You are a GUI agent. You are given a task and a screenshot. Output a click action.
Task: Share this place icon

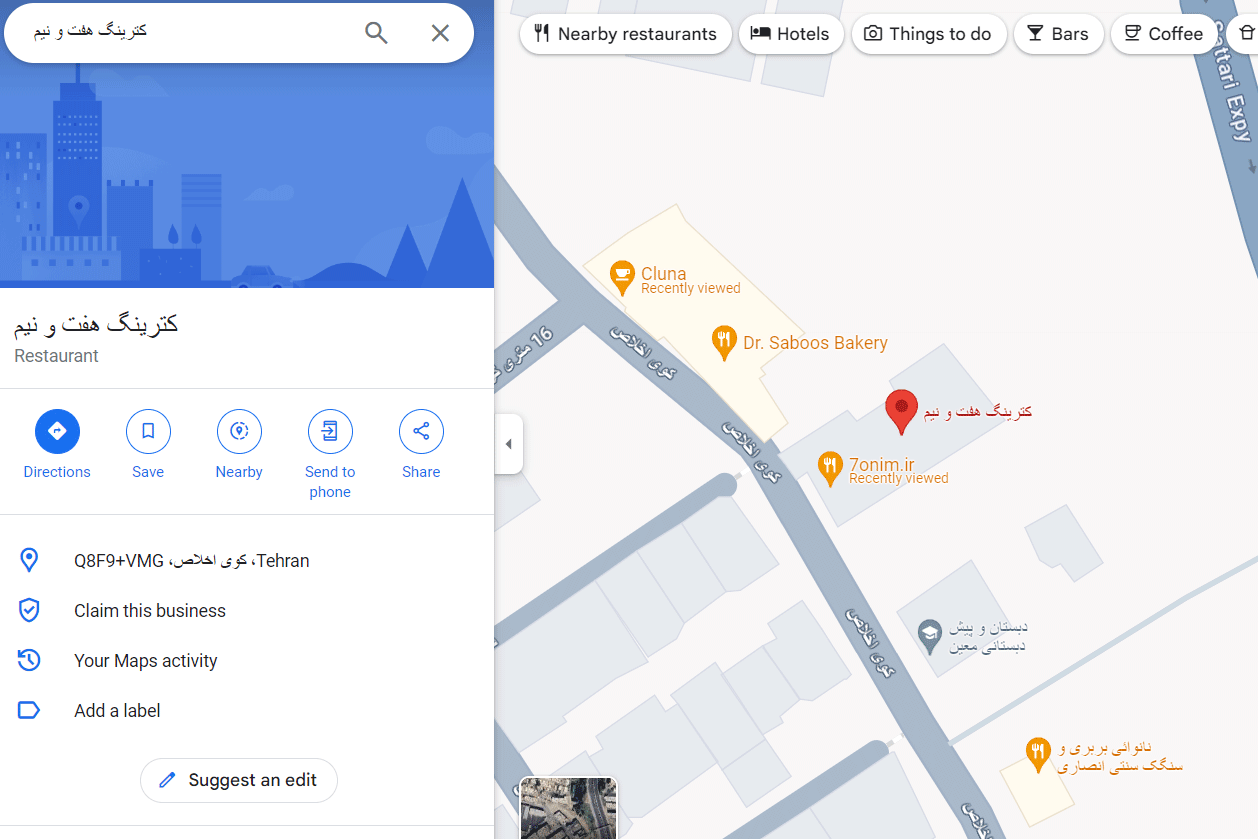point(421,432)
